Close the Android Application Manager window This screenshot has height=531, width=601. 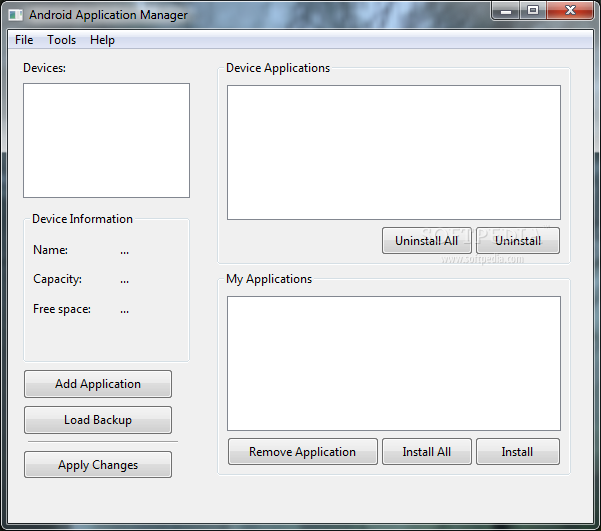click(x=570, y=11)
